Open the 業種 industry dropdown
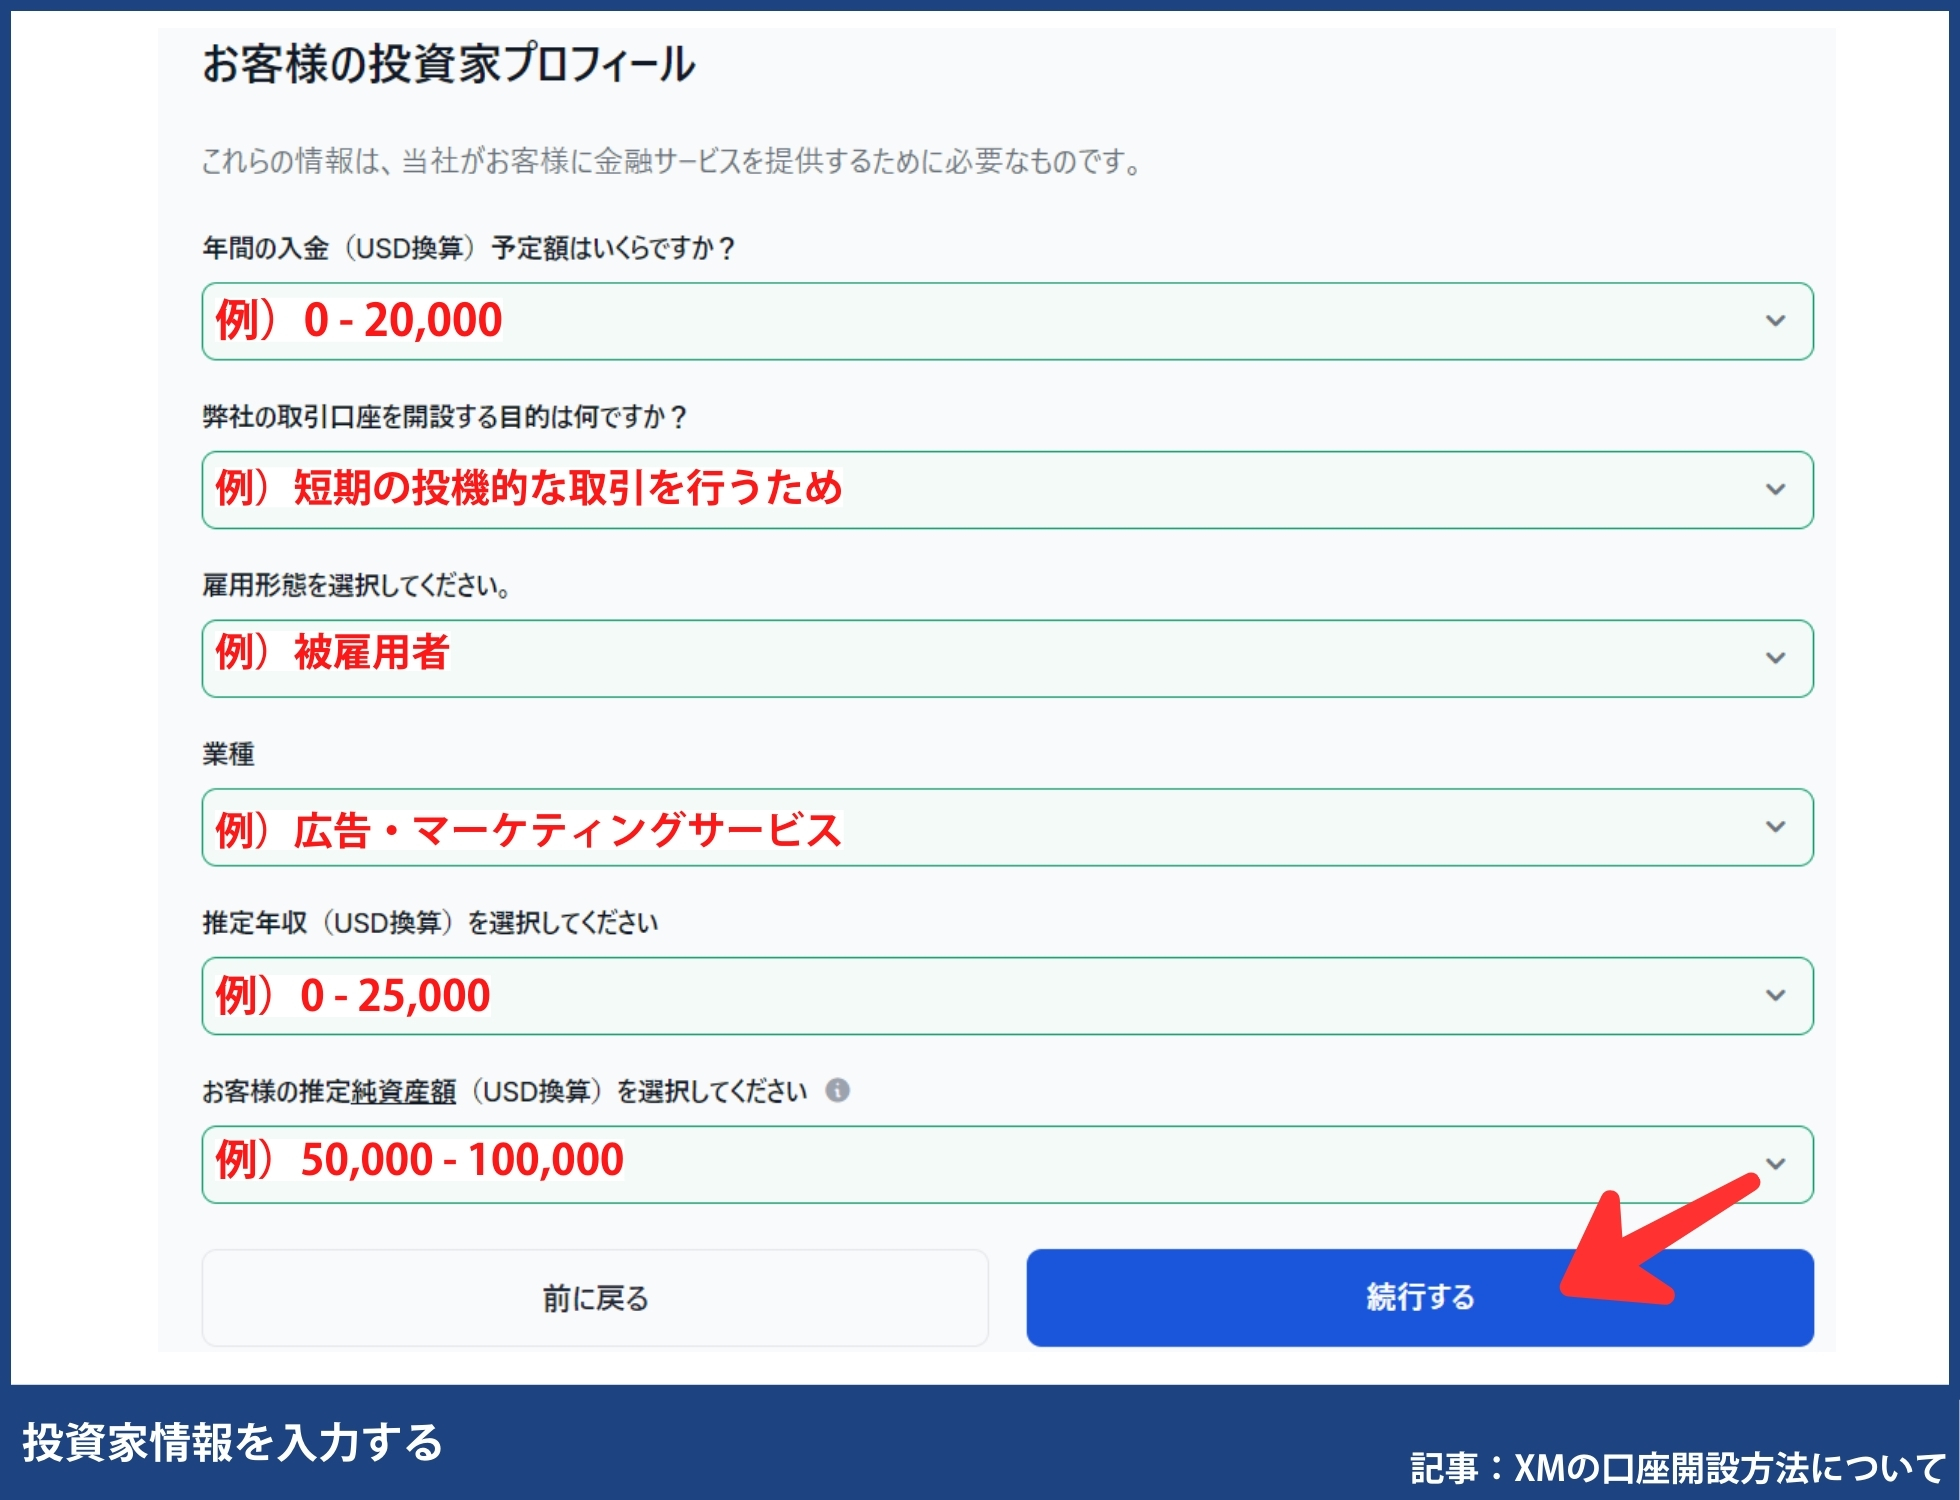Image resolution: width=1960 pixels, height=1500 pixels. click(x=1007, y=827)
